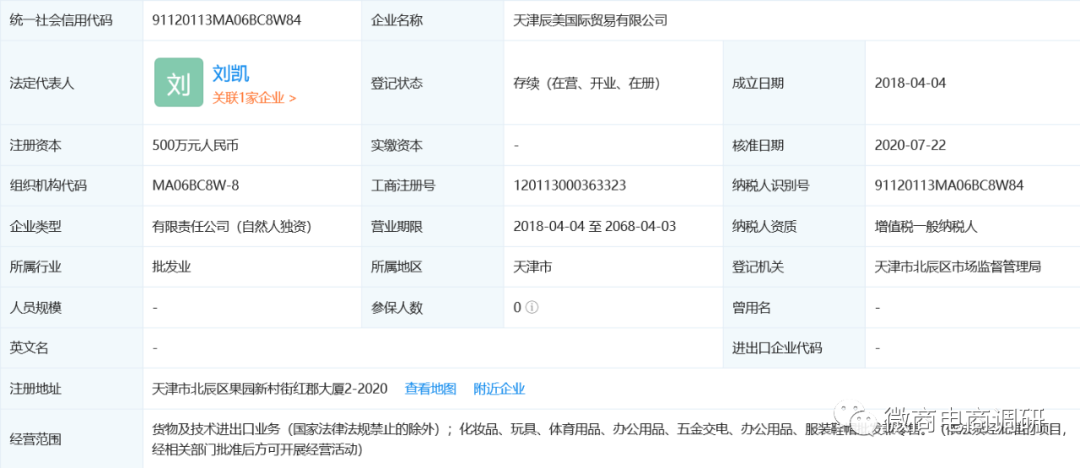Click the 注册资本 label
The width and height of the screenshot is (1080, 468).
[35, 145]
